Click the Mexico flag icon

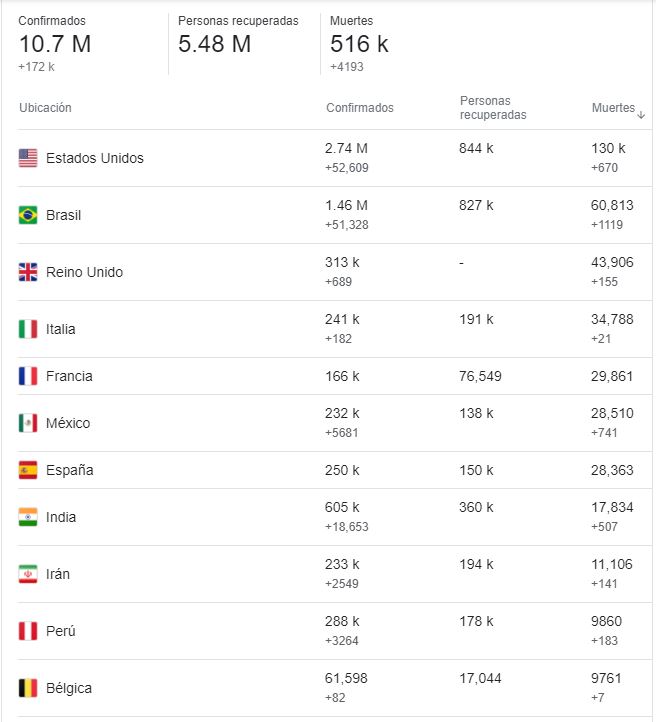28,423
